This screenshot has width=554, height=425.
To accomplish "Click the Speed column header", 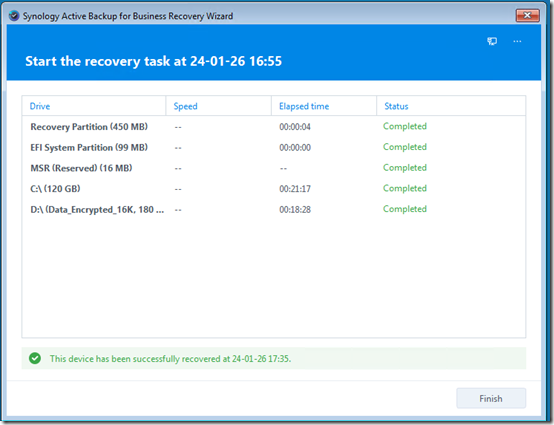I will pyautogui.click(x=218, y=106).
